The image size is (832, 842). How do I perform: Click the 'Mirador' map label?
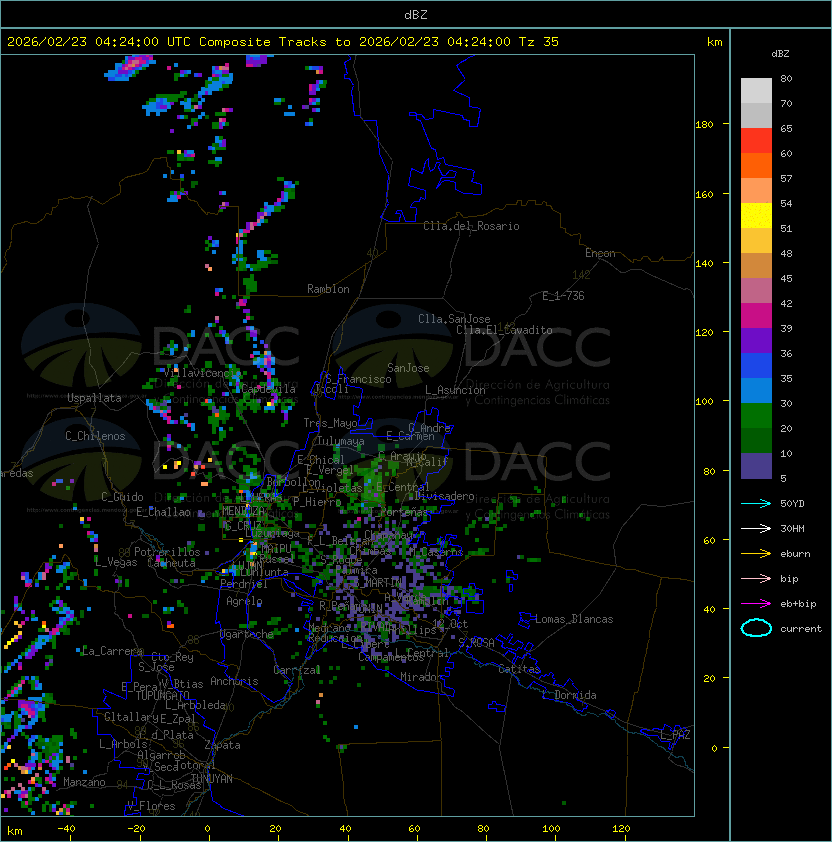point(422,677)
